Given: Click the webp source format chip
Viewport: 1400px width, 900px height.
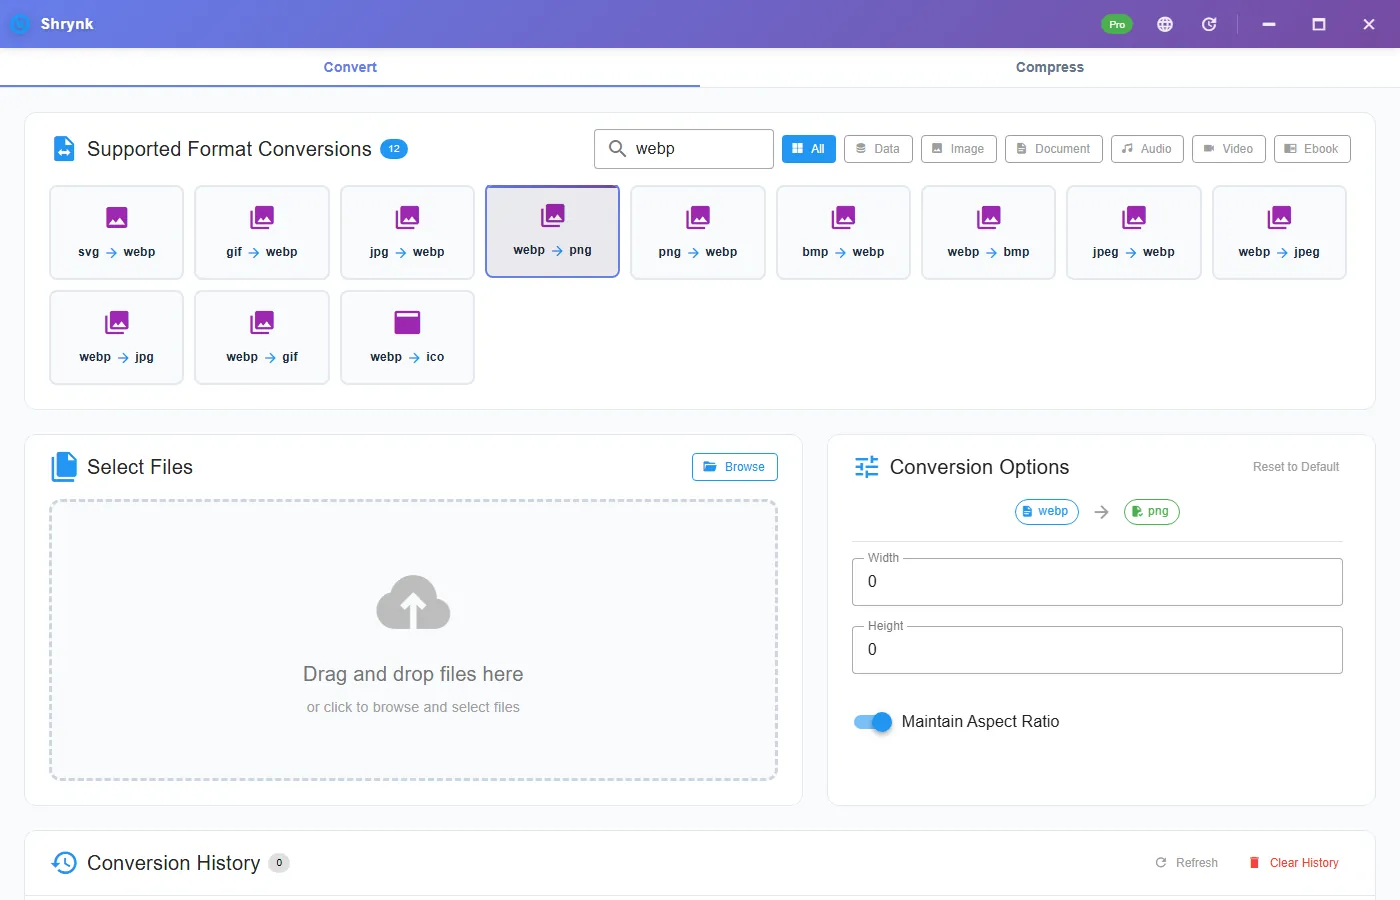Looking at the screenshot, I should tap(1047, 512).
